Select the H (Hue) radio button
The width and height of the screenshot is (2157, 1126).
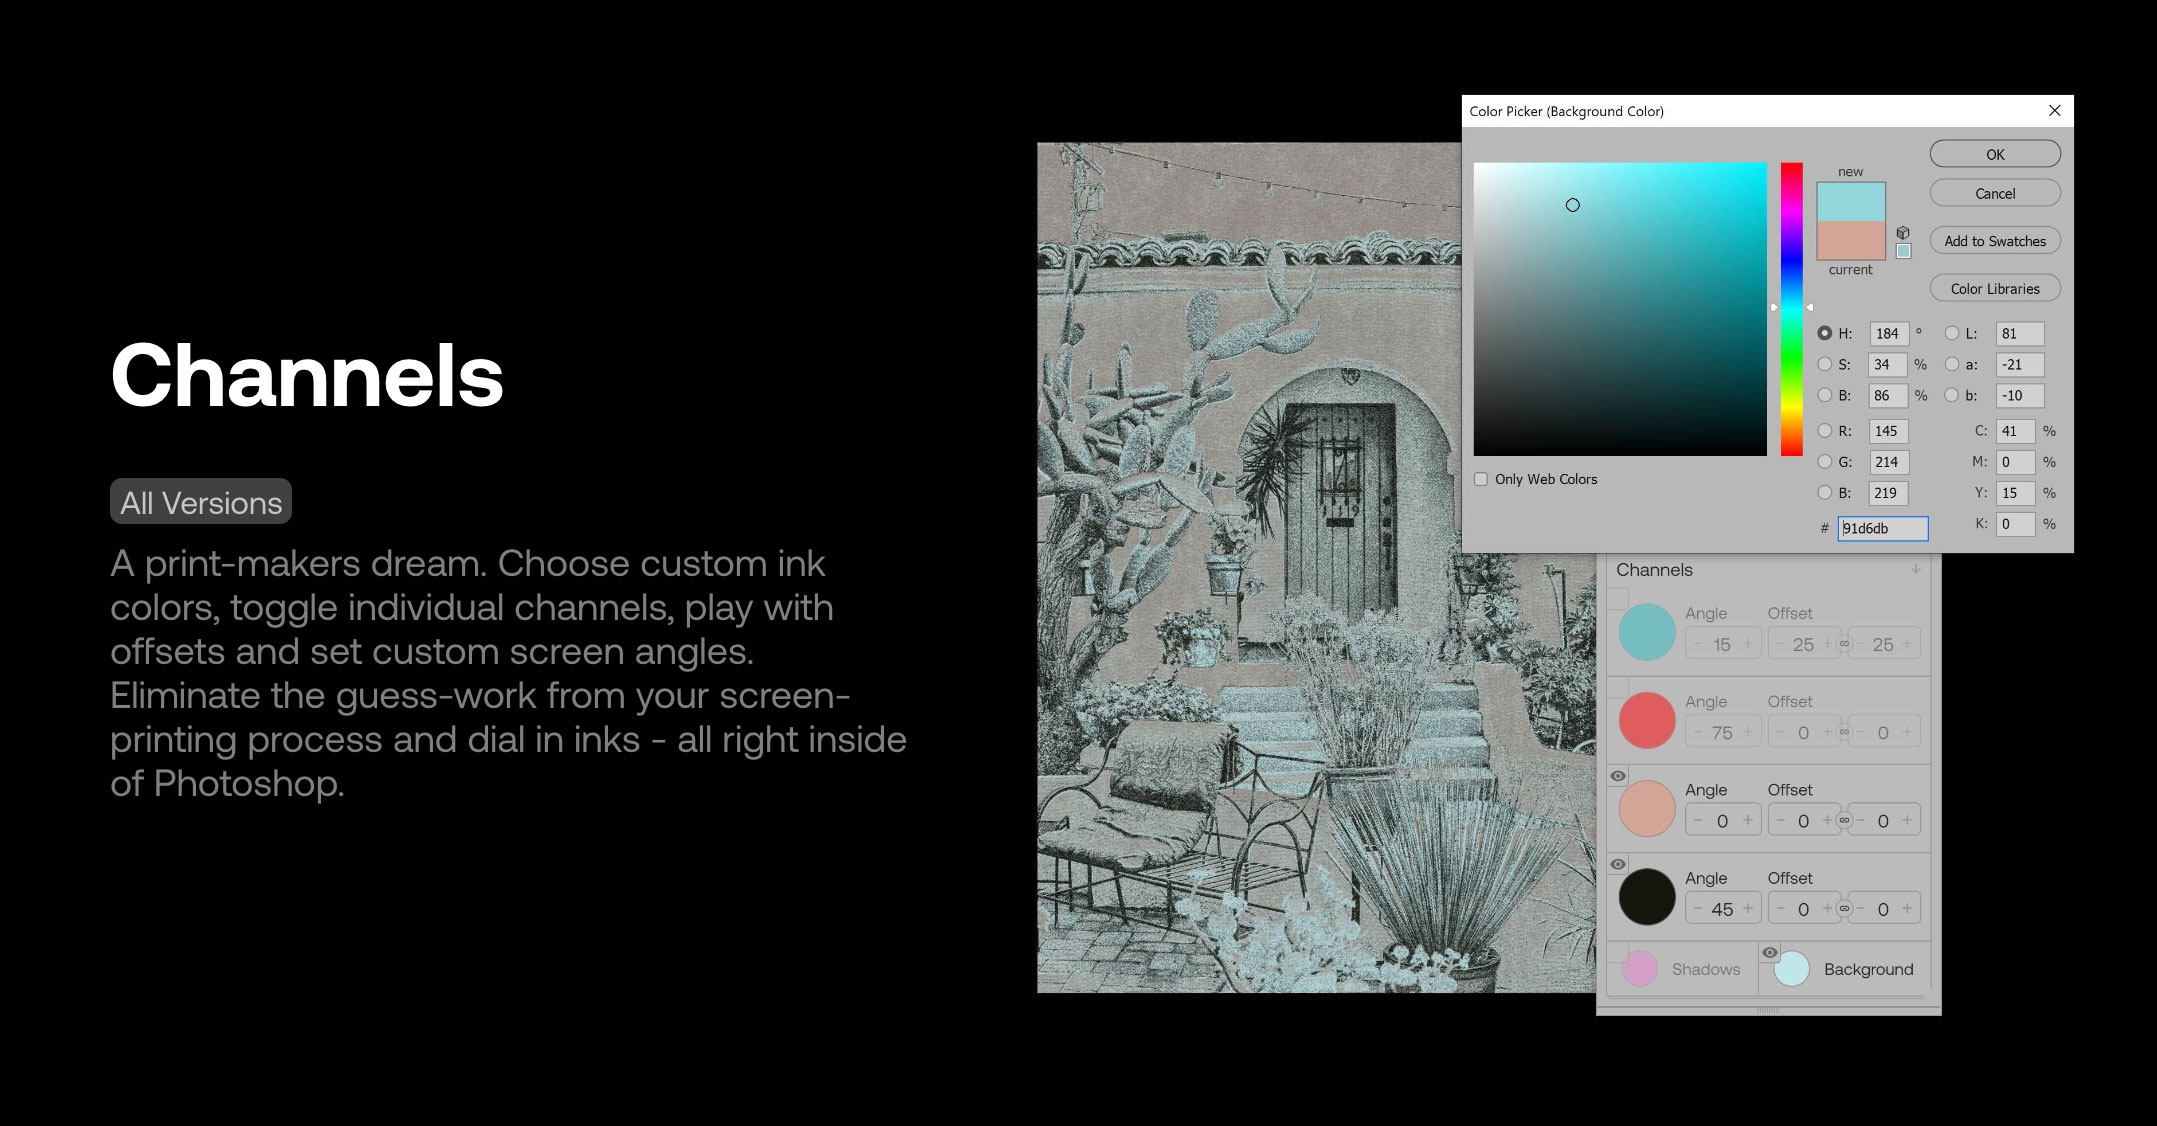1829,333
